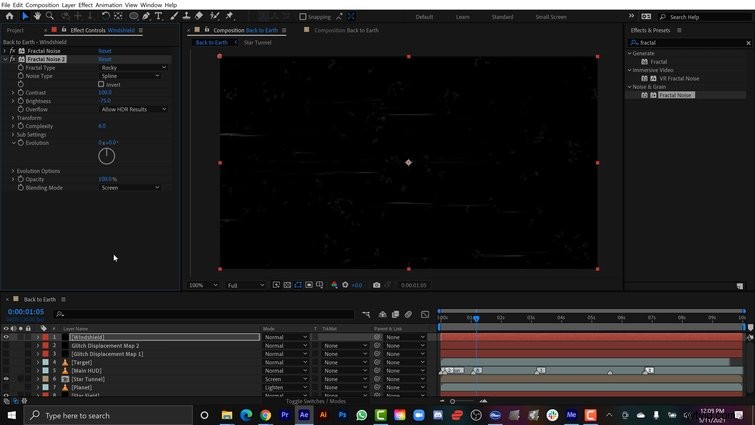
Task: Switch to the Learn workspace
Action: pos(462,17)
